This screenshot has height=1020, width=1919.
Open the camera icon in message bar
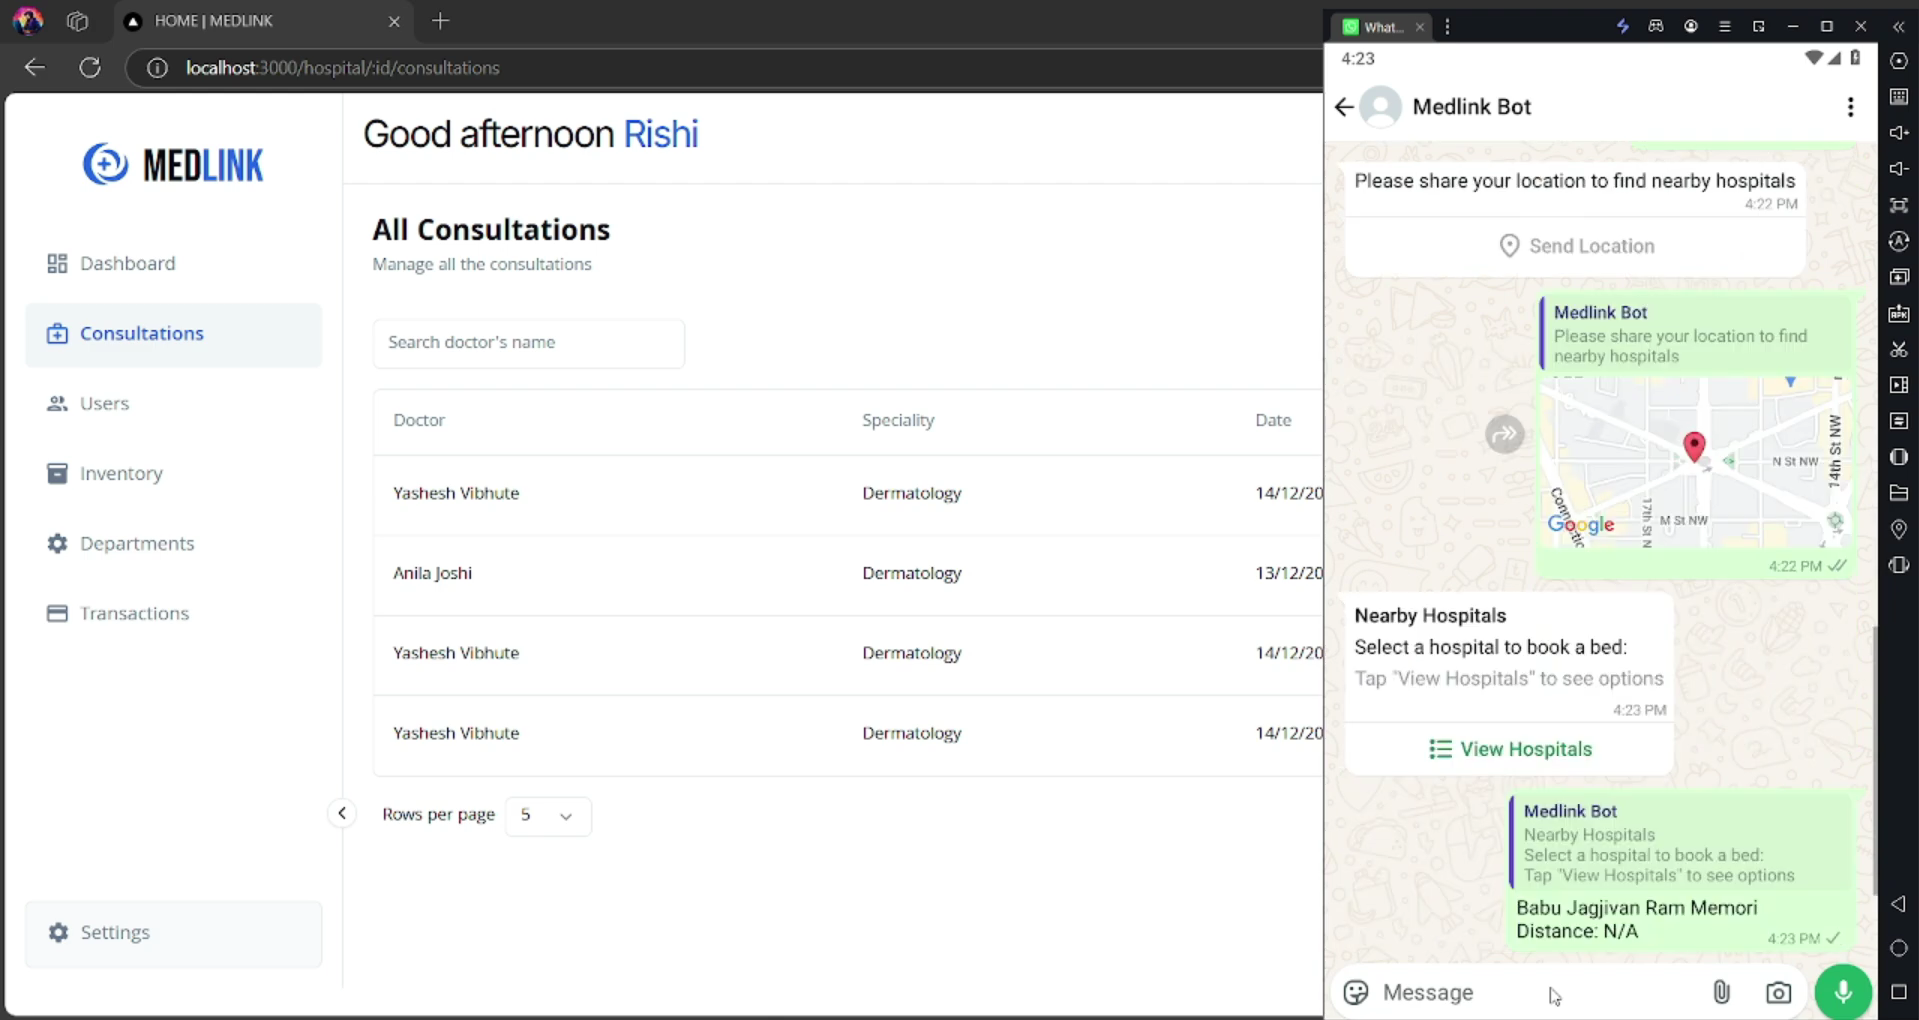(x=1778, y=992)
